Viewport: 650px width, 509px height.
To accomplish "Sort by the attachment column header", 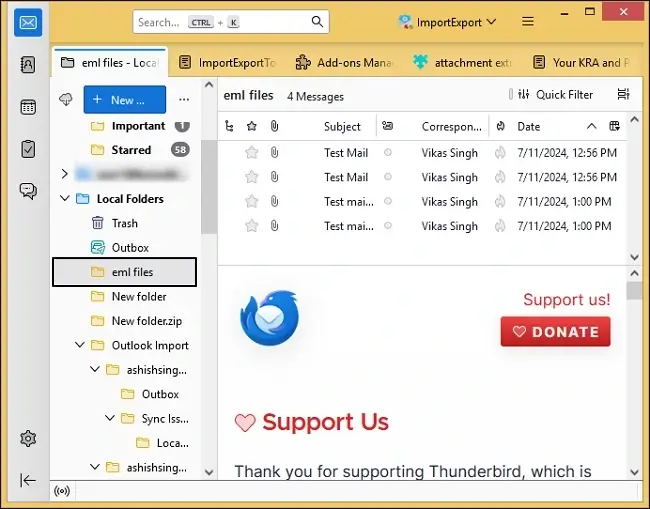I will tap(274, 126).
